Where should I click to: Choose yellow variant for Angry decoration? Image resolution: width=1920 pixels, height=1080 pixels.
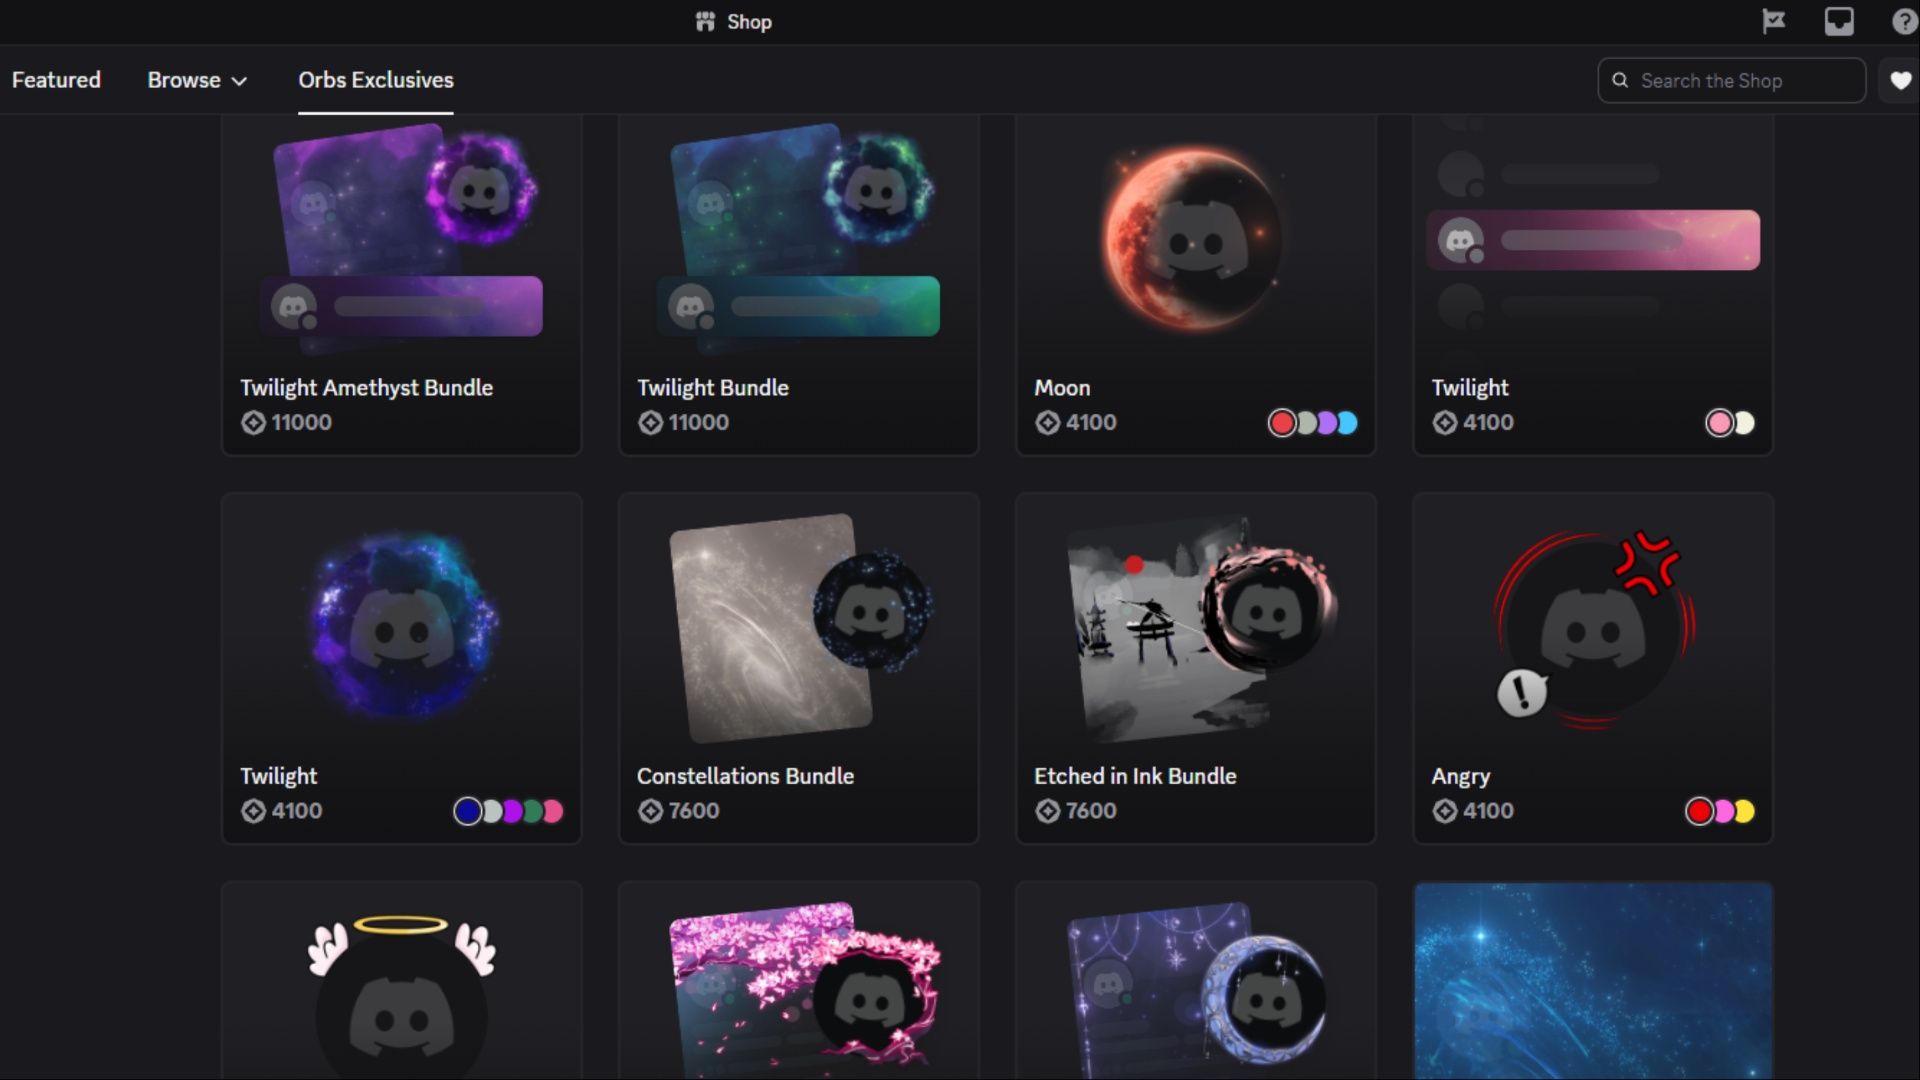coord(1745,811)
